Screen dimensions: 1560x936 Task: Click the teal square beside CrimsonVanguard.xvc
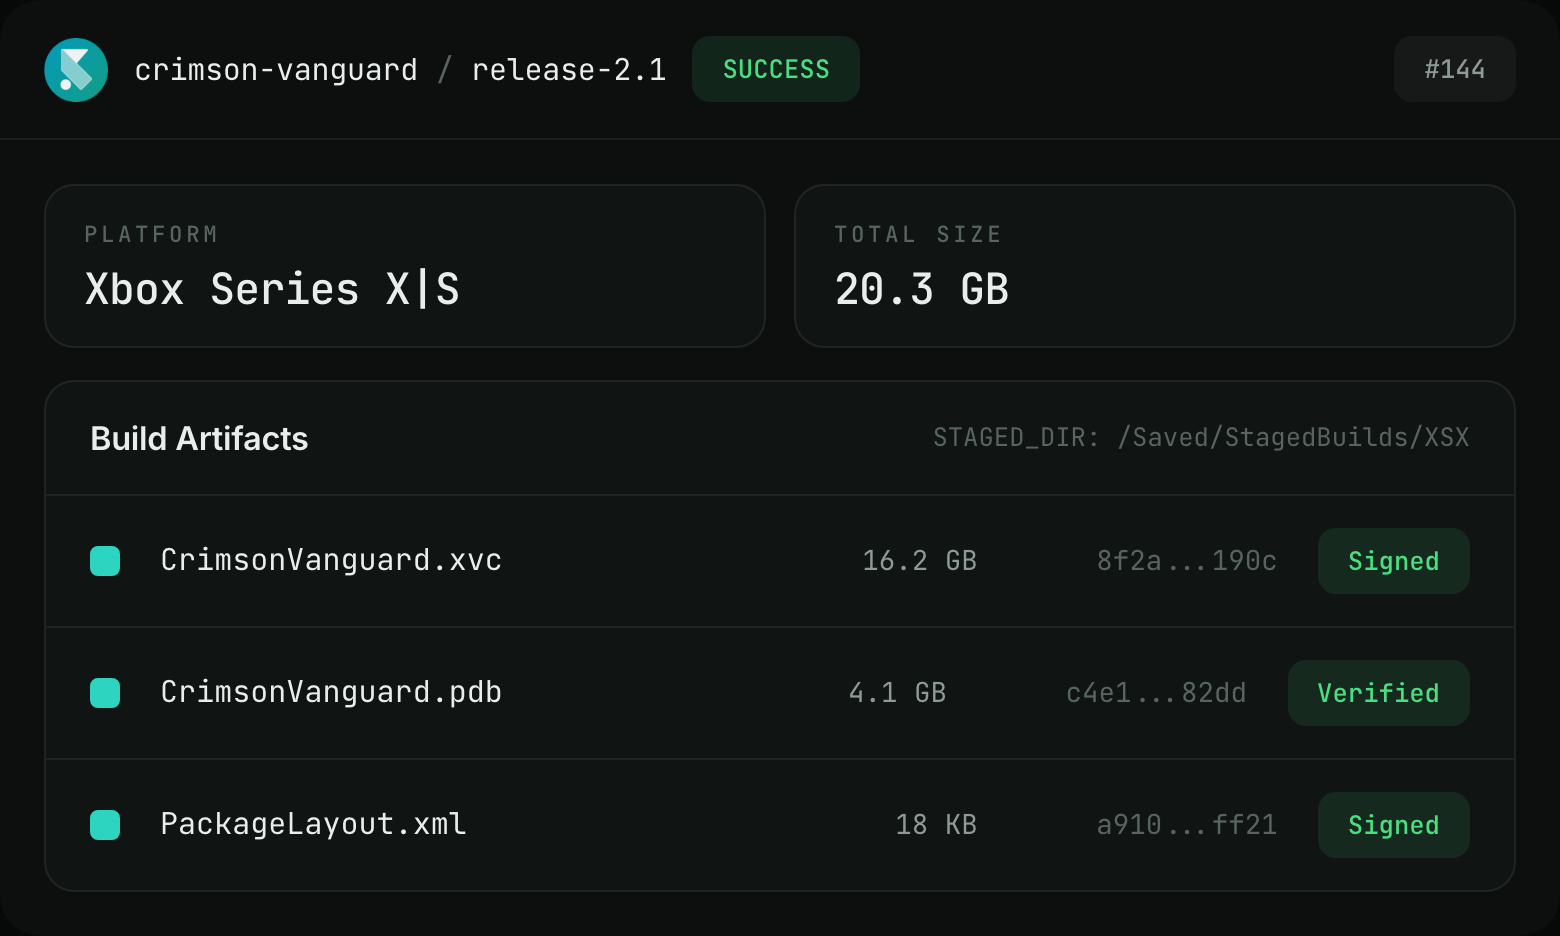coord(105,561)
